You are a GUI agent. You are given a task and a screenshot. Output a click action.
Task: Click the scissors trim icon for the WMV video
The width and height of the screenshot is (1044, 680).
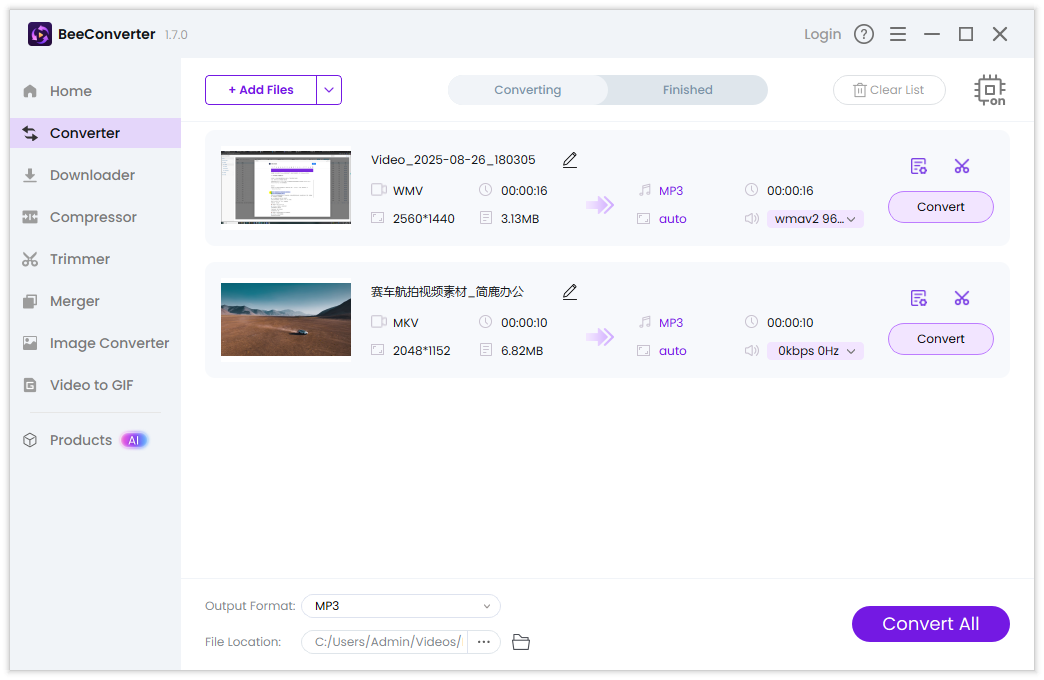click(962, 166)
